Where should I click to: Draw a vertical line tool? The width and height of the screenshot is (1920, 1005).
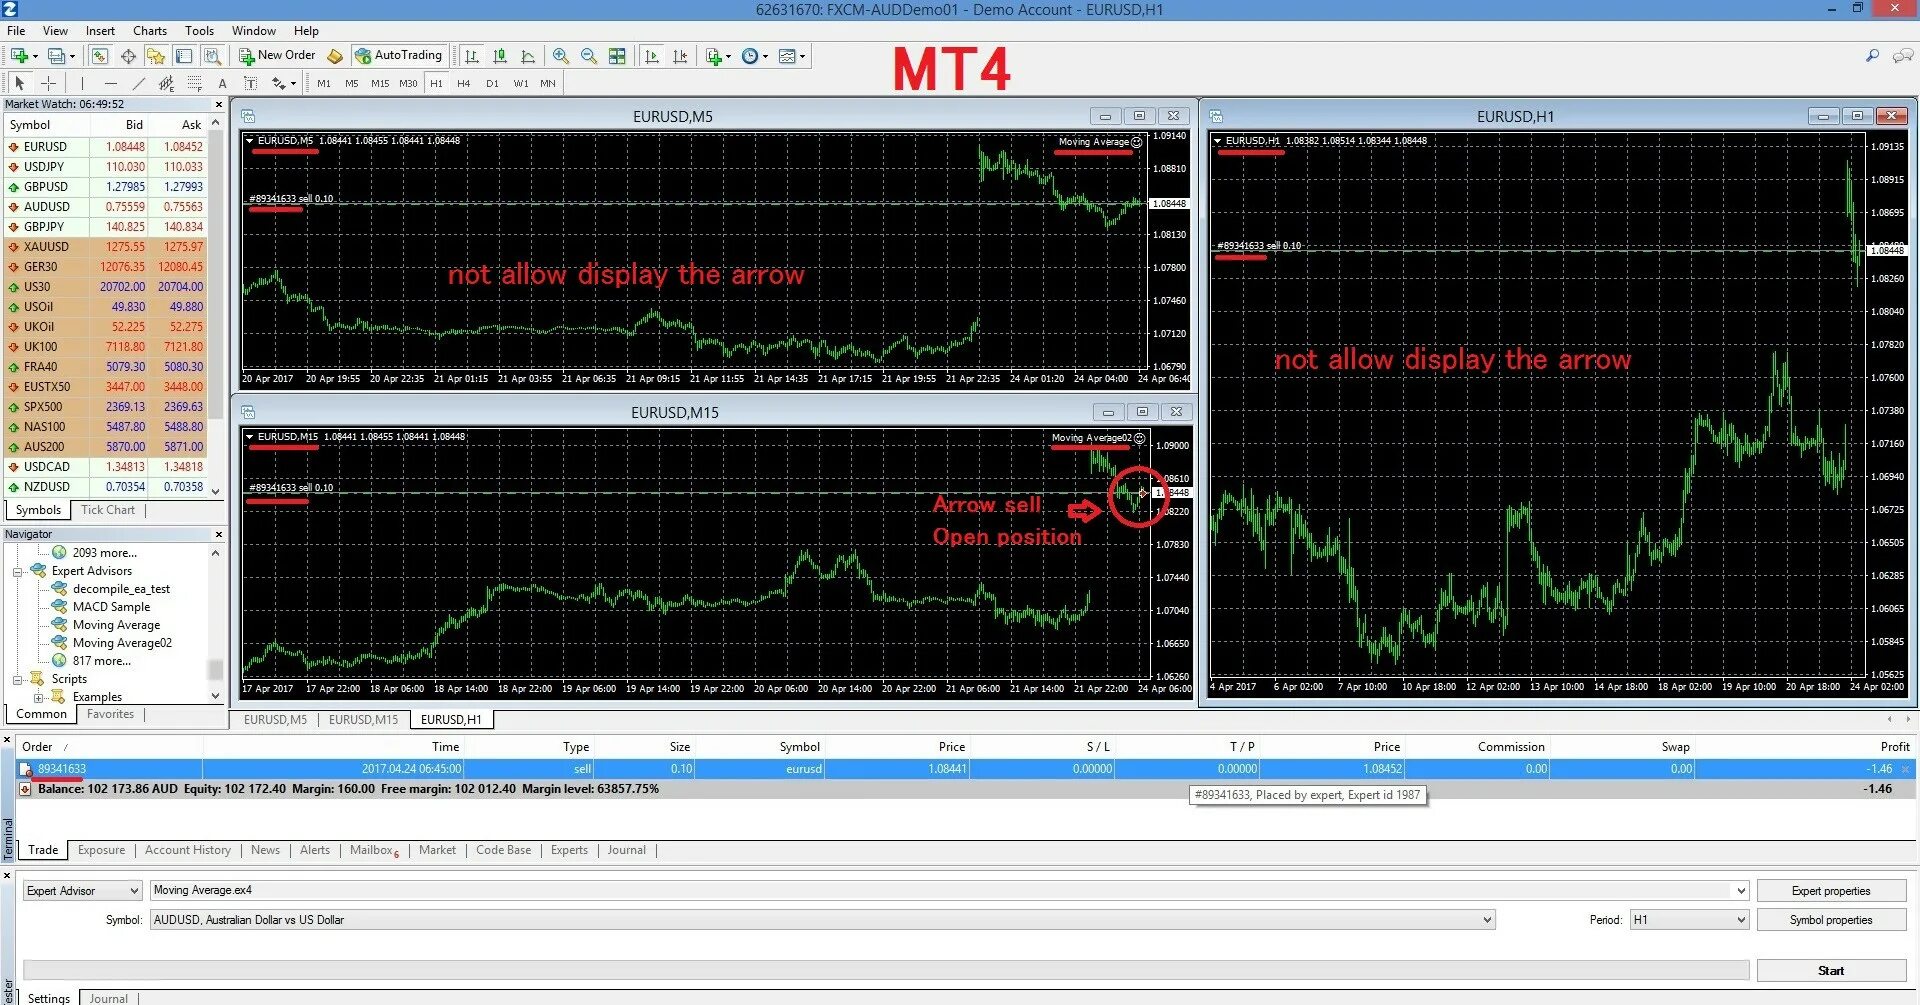(x=82, y=83)
